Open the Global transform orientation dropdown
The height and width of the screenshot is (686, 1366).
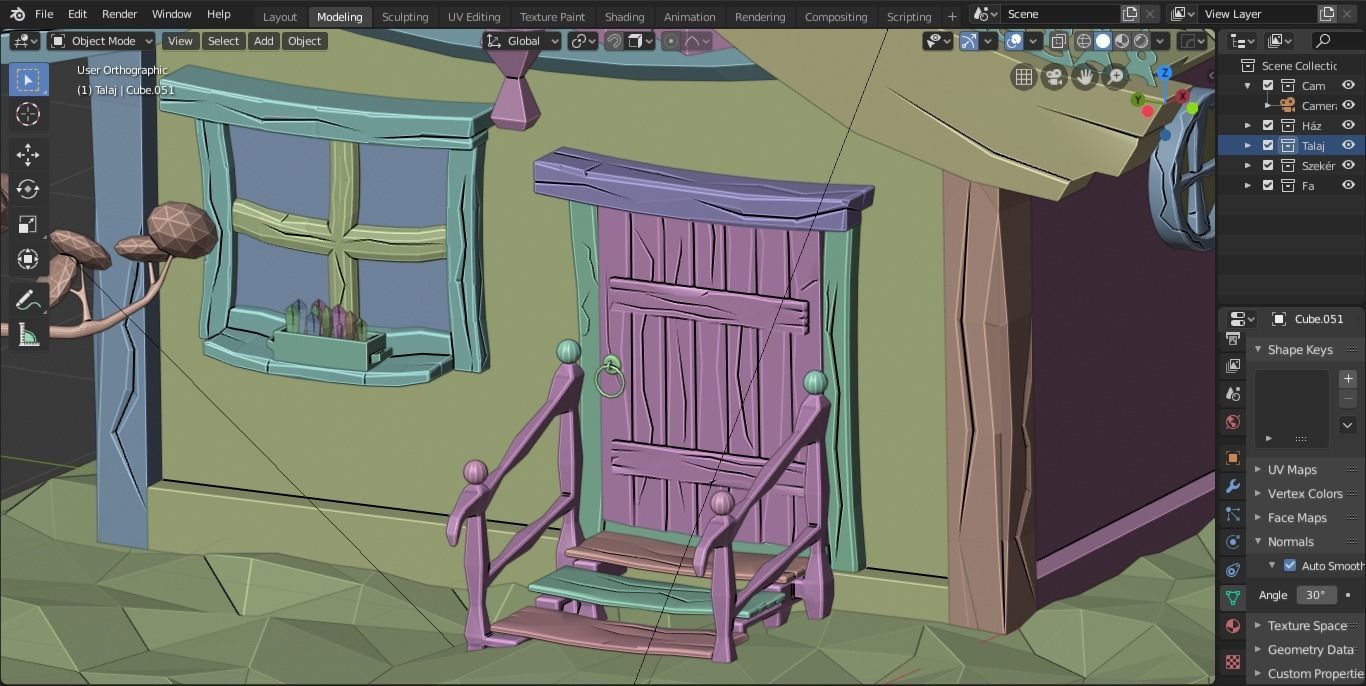click(522, 41)
